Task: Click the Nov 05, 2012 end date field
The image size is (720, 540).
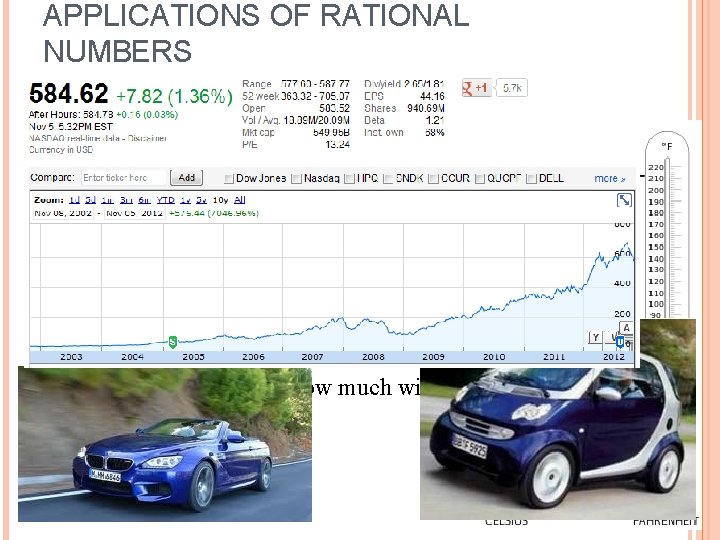Action: (x=134, y=214)
